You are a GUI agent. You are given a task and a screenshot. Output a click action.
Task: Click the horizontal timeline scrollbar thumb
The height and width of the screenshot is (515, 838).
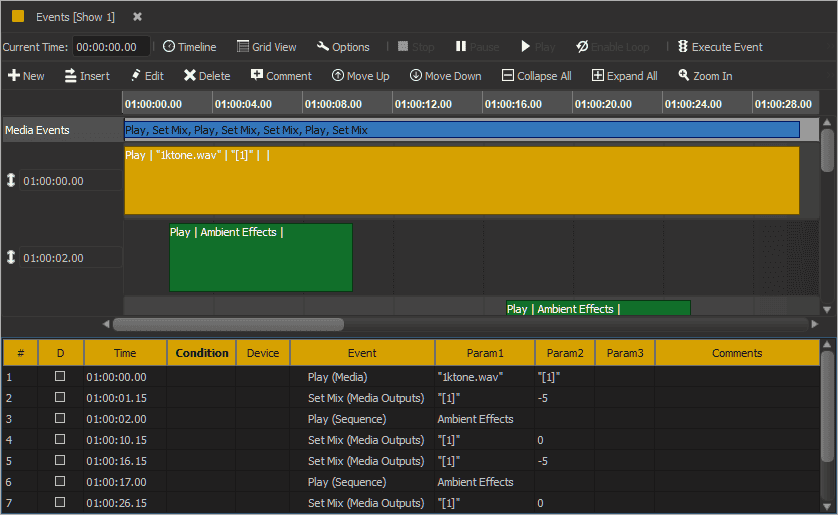pyautogui.click(x=228, y=324)
